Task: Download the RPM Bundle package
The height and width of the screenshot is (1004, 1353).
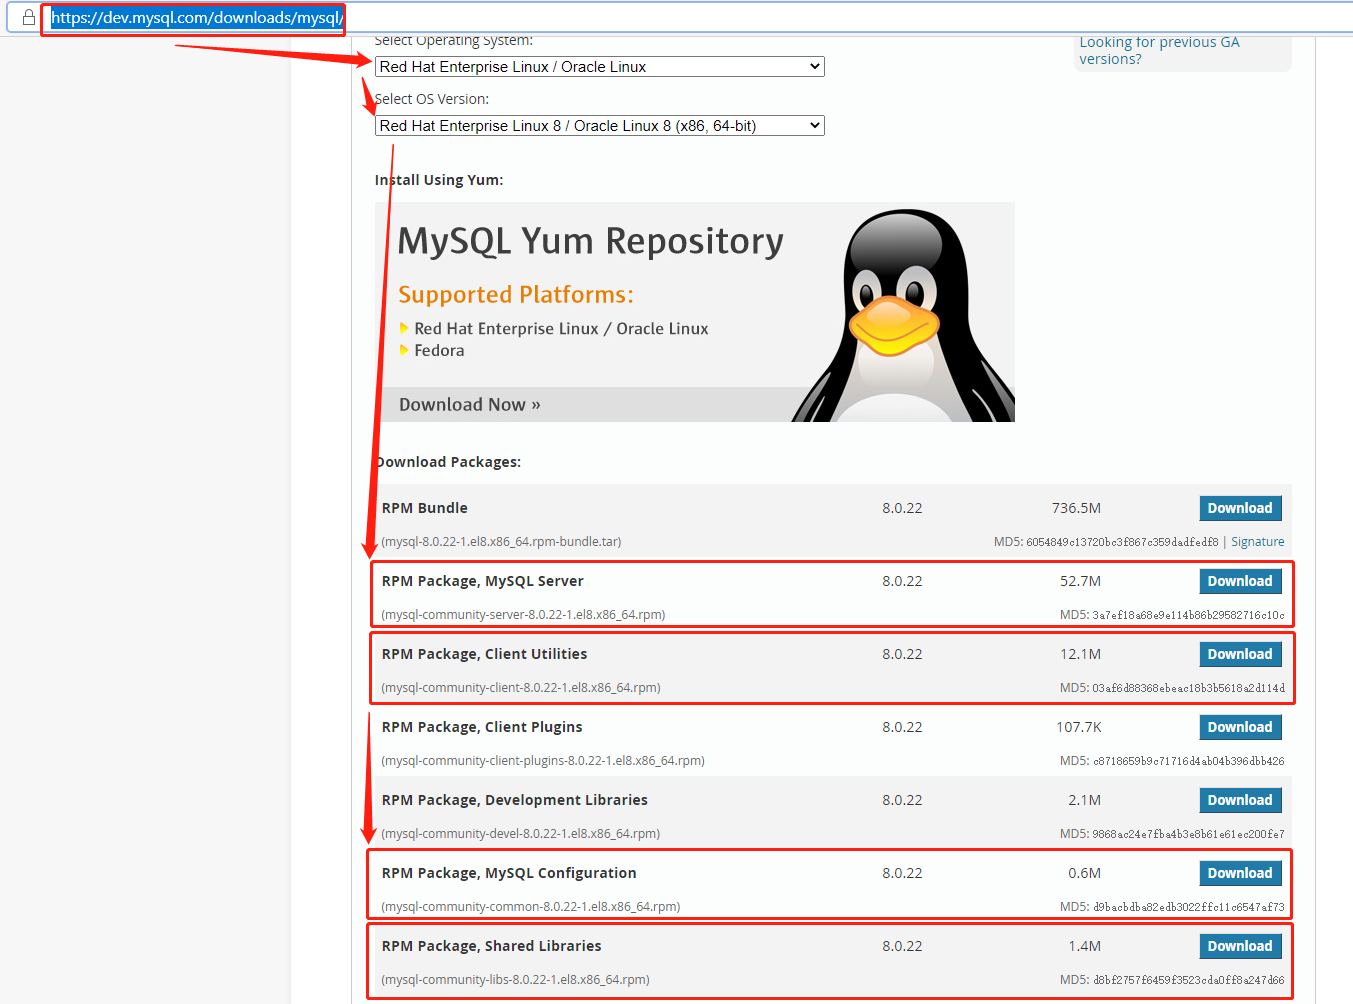Action: [1239, 508]
